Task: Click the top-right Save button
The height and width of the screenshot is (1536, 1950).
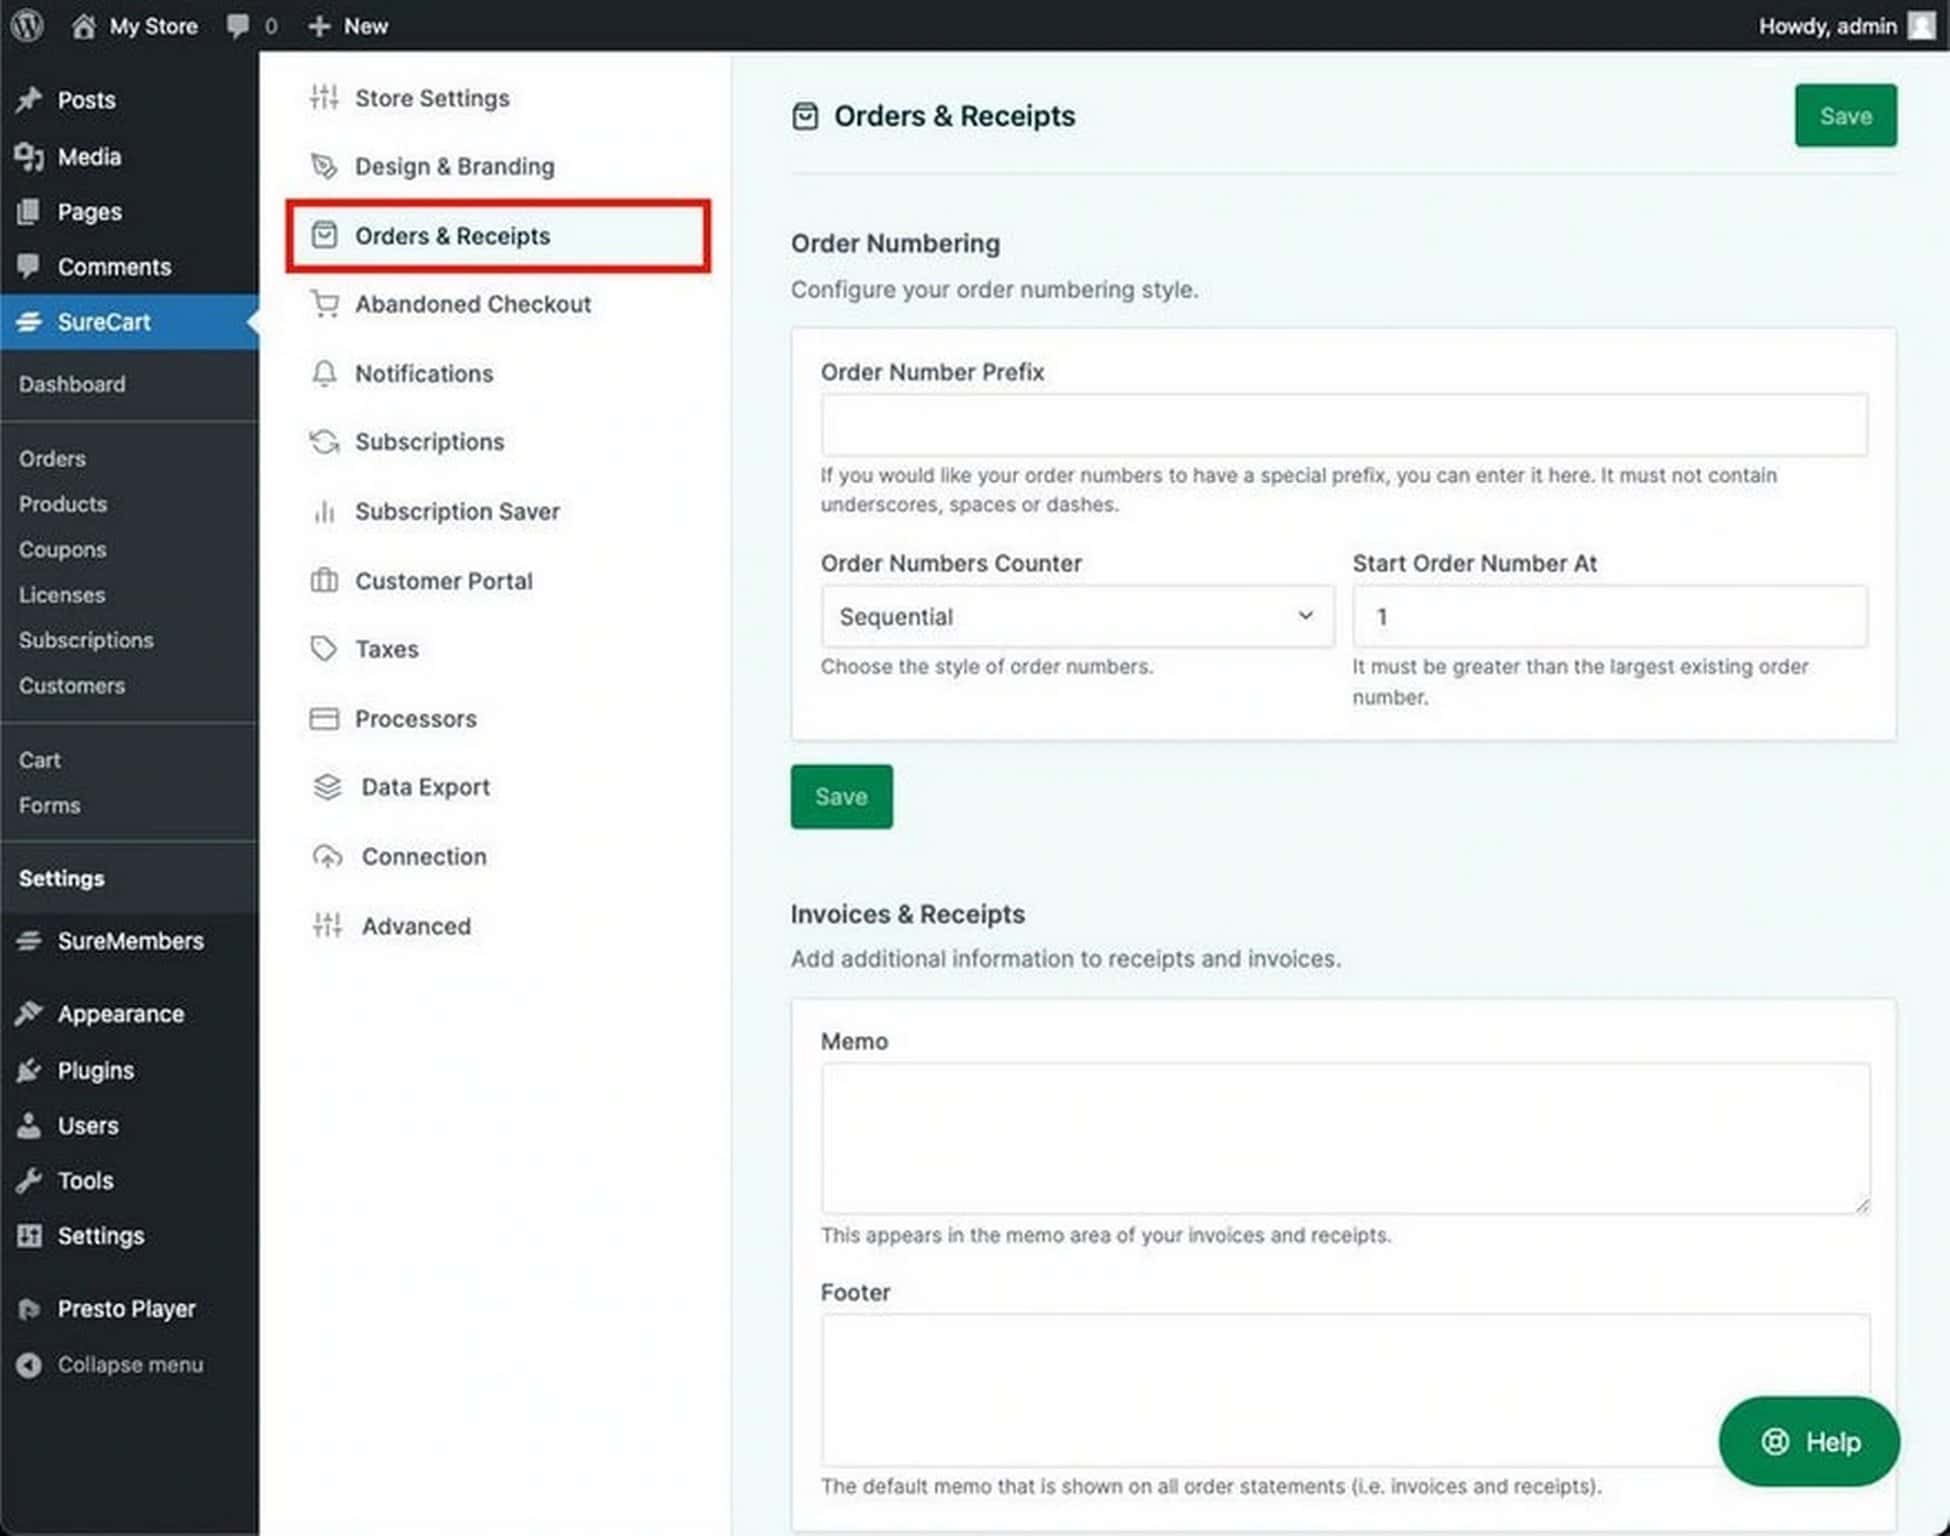Action: [1846, 114]
